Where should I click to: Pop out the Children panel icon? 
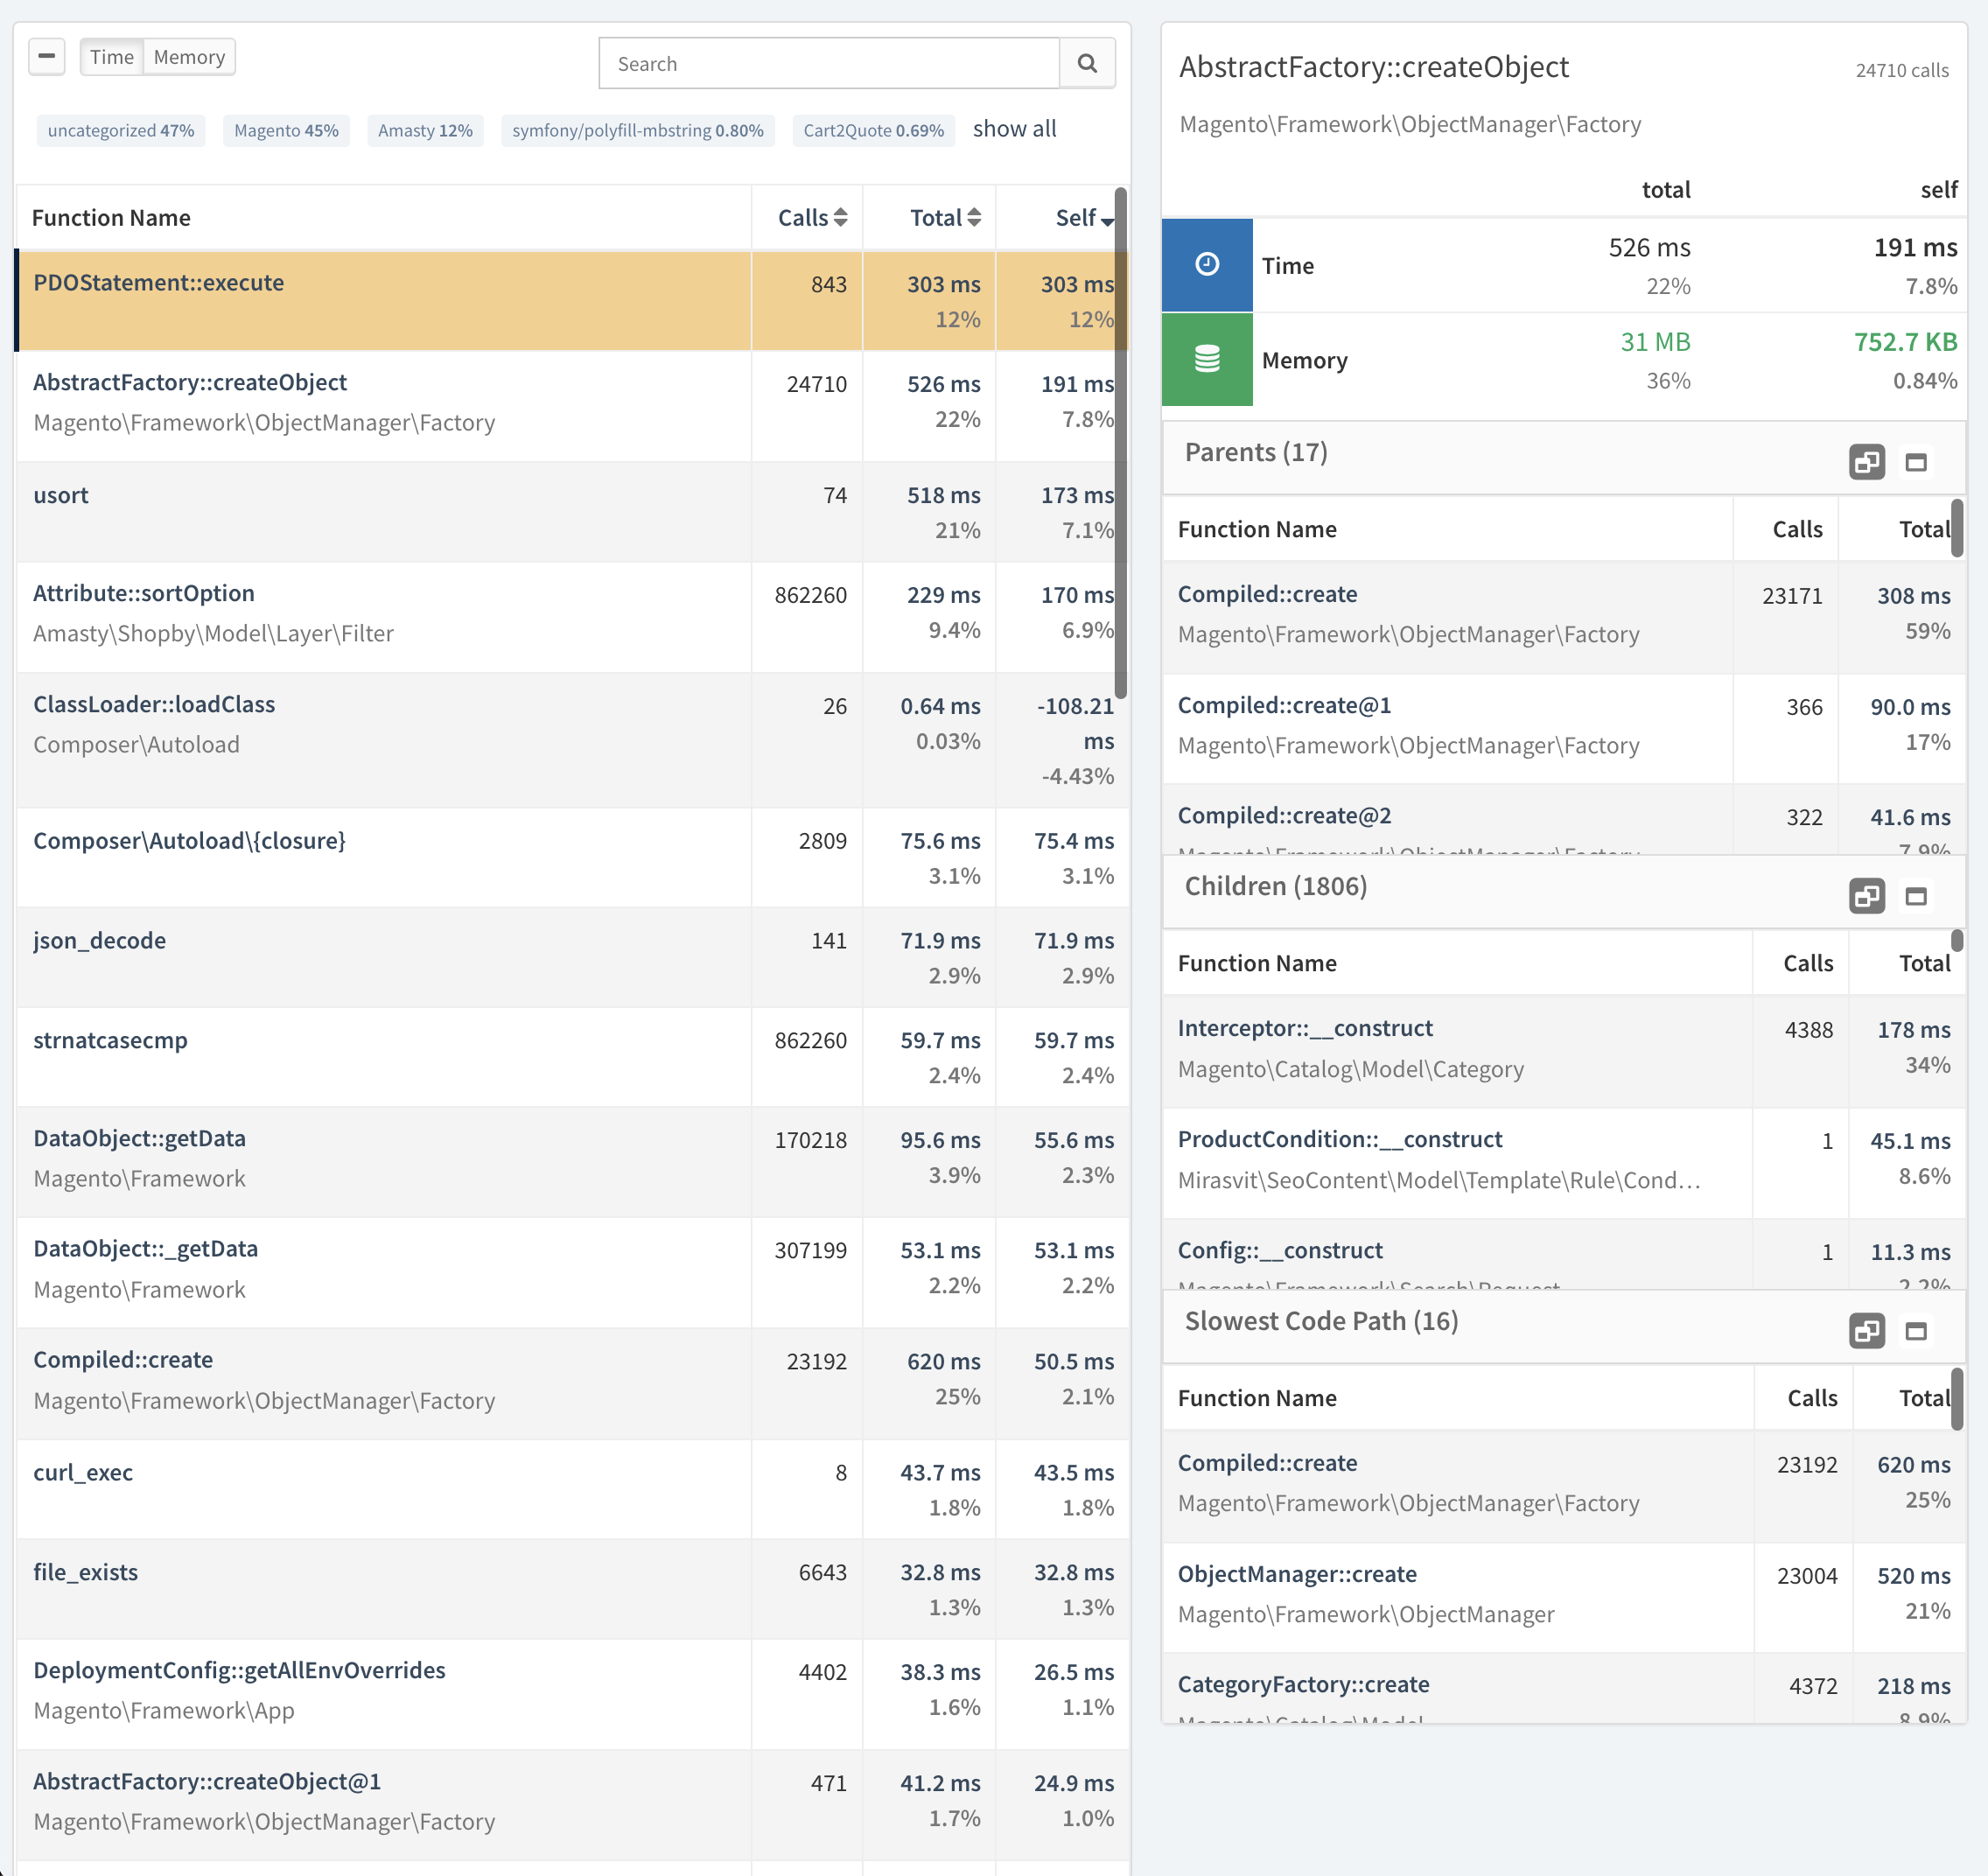[x=1866, y=896]
